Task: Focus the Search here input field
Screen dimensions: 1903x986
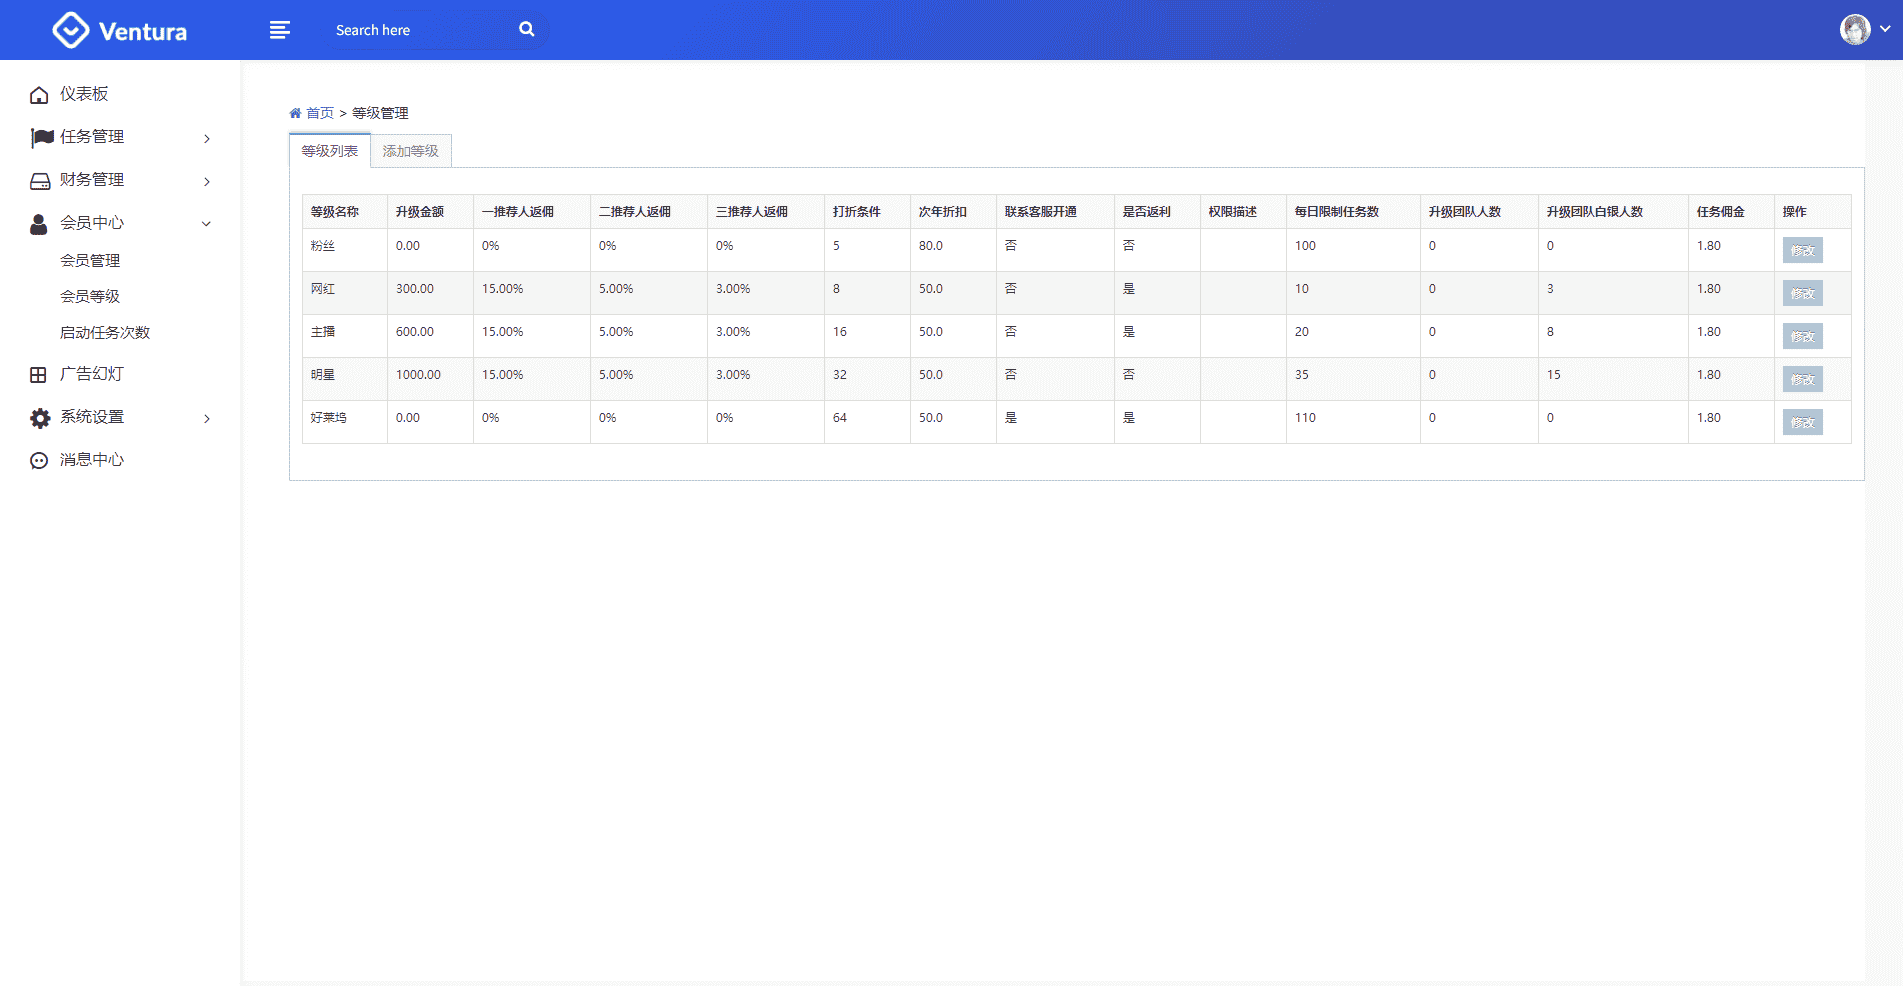Action: pyautogui.click(x=420, y=30)
